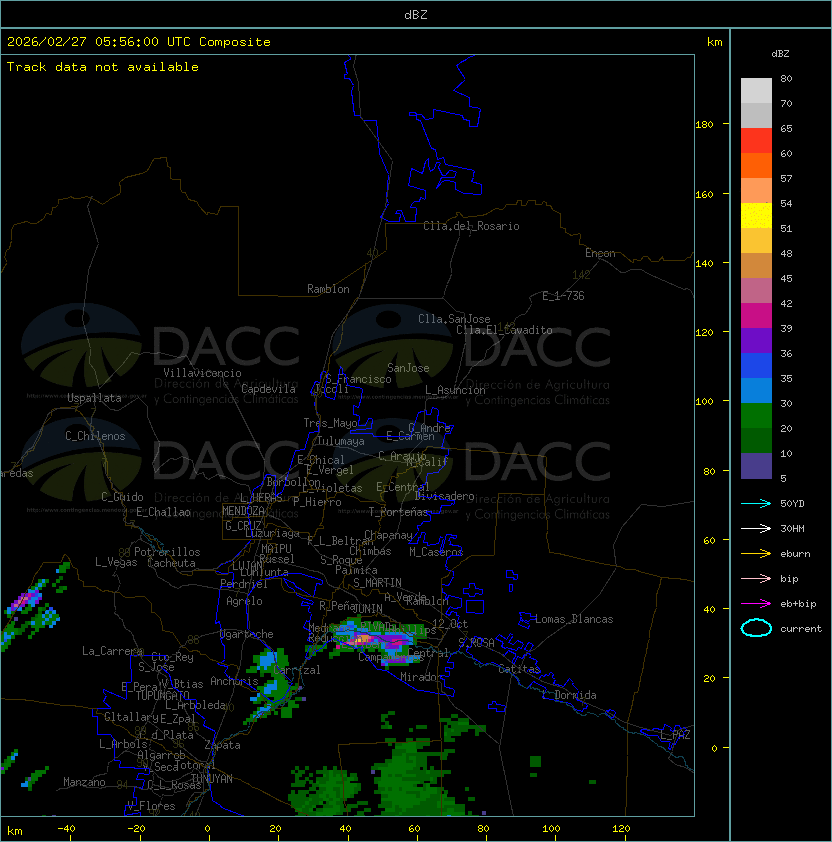
Task: Click the 'La_Carrera' map label
Action: (112, 651)
